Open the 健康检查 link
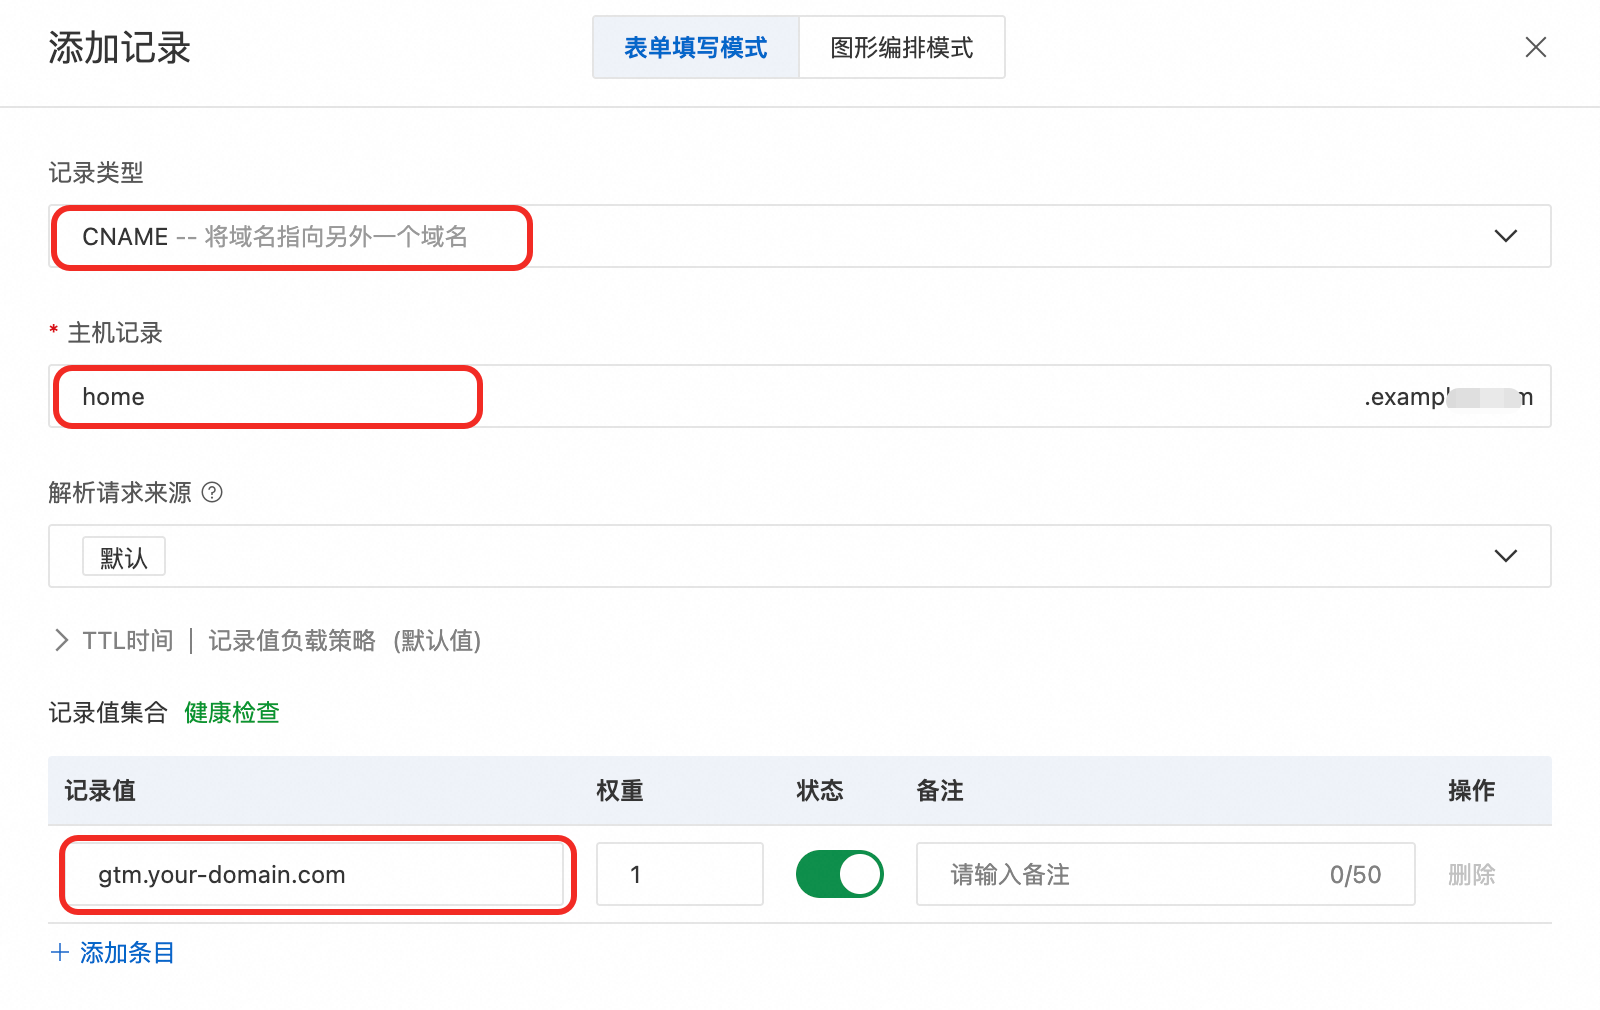Screen dimensions: 1600x1010 (x=231, y=712)
